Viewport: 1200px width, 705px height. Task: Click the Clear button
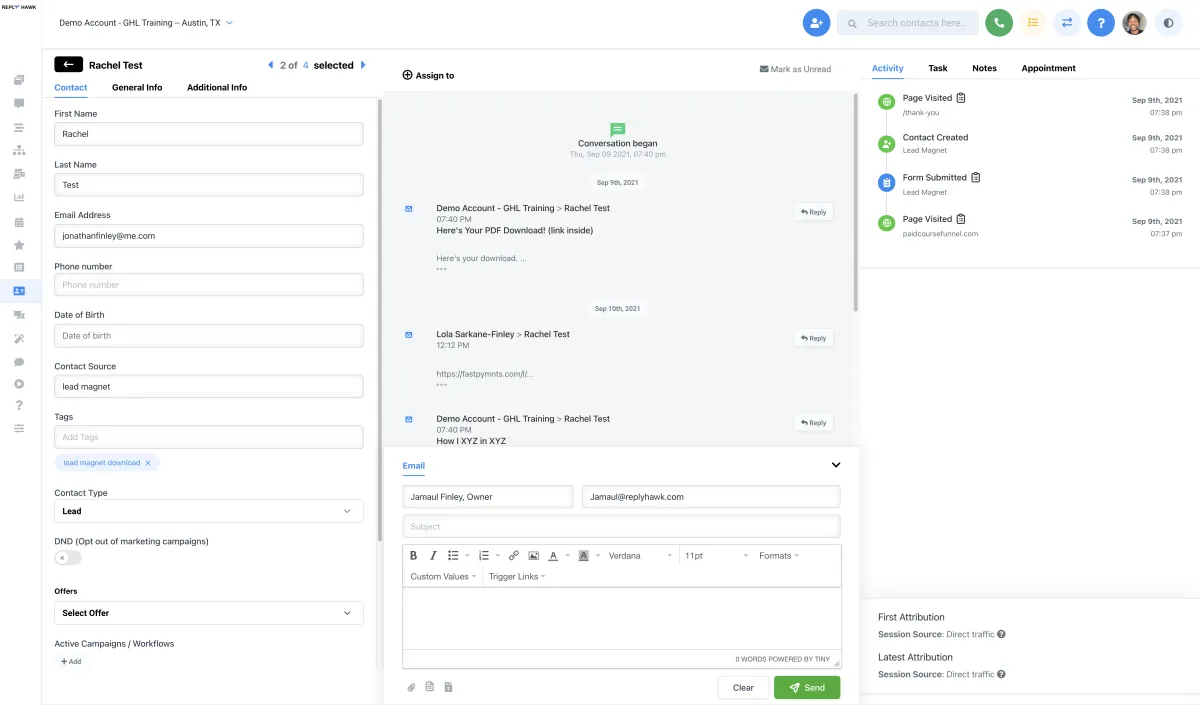(x=743, y=688)
